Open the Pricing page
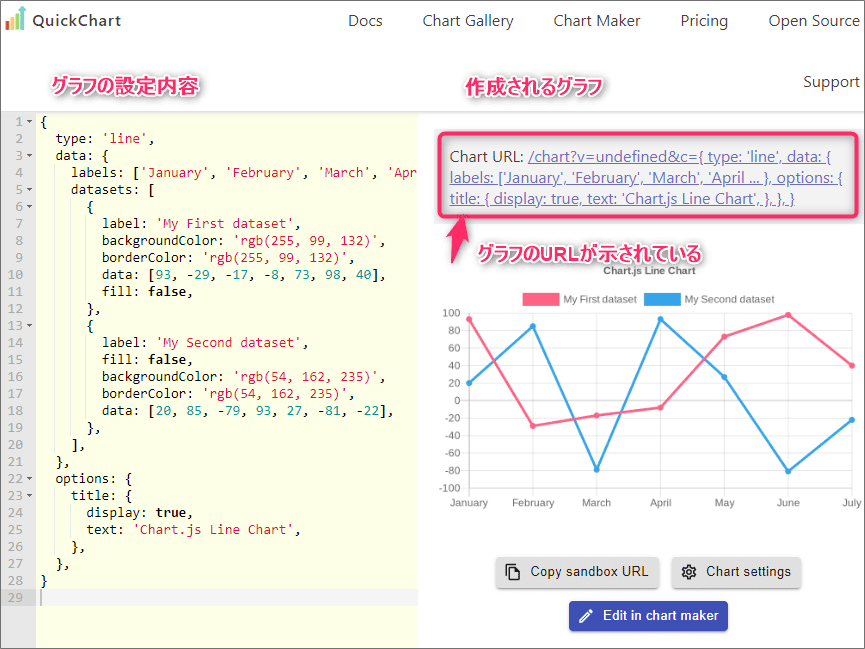Image resolution: width=865 pixels, height=649 pixels. (704, 21)
